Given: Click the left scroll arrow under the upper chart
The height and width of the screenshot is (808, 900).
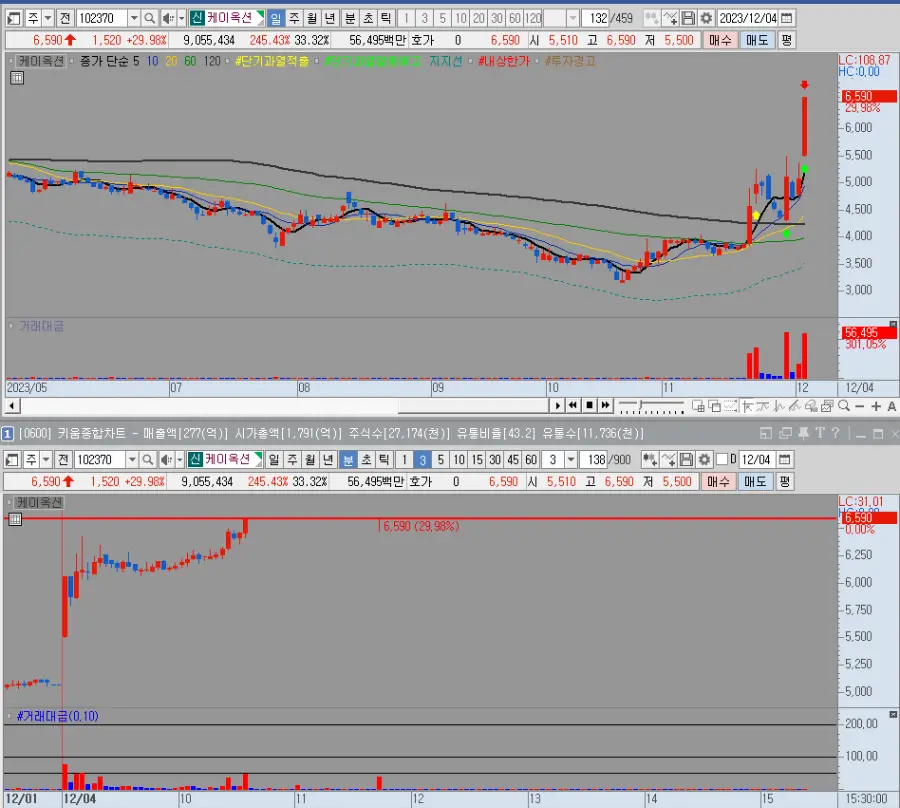Looking at the screenshot, I should (x=11, y=406).
